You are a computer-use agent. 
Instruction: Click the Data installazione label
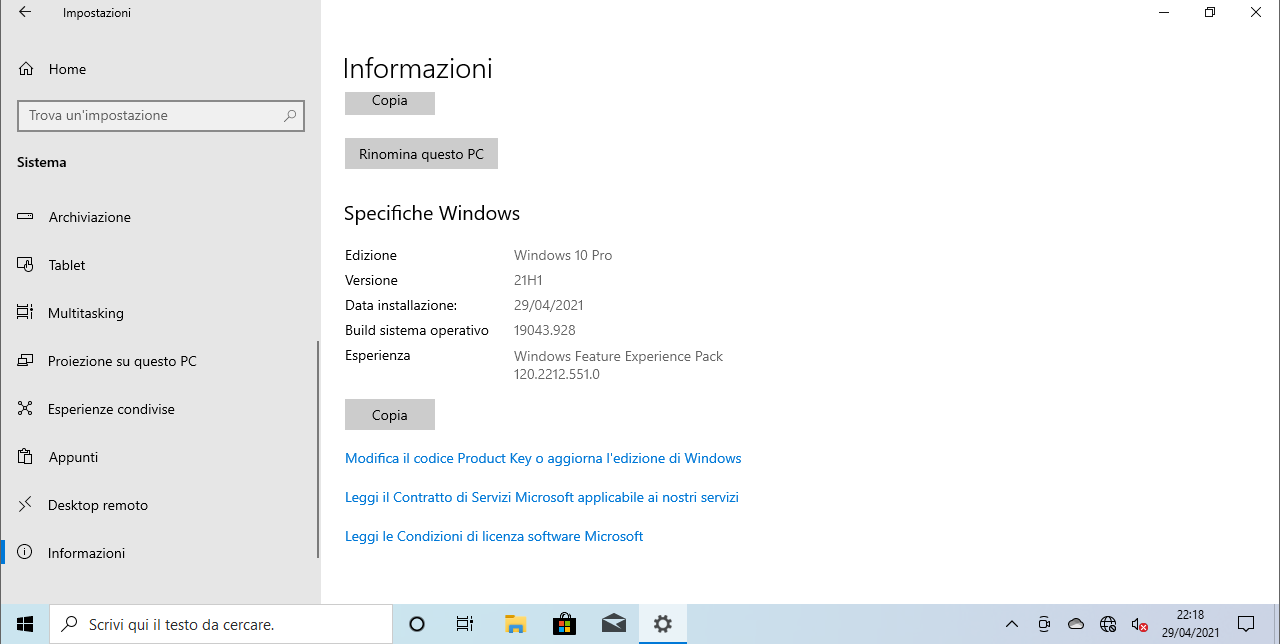tap(401, 305)
